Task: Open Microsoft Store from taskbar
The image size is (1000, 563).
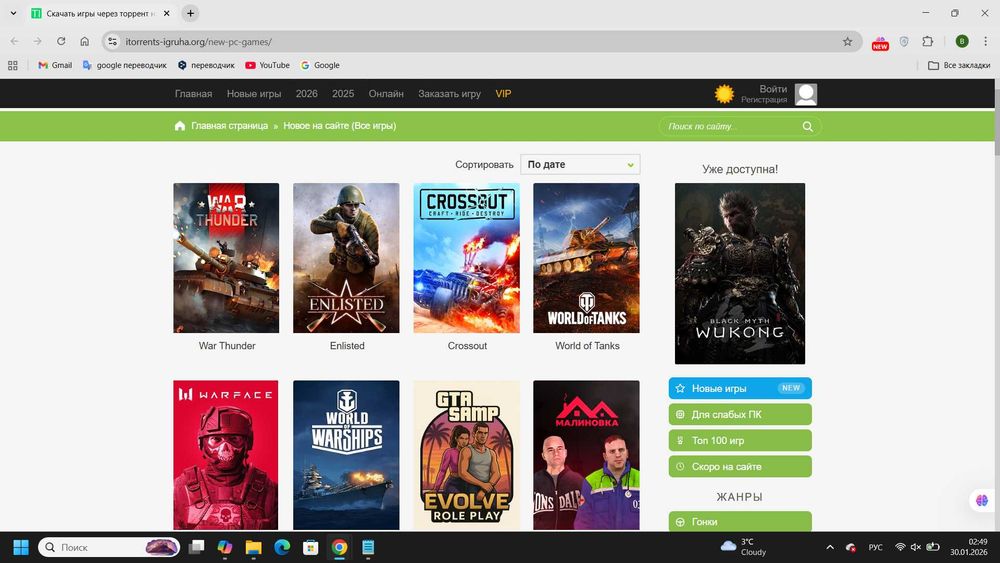Action: pyautogui.click(x=311, y=547)
